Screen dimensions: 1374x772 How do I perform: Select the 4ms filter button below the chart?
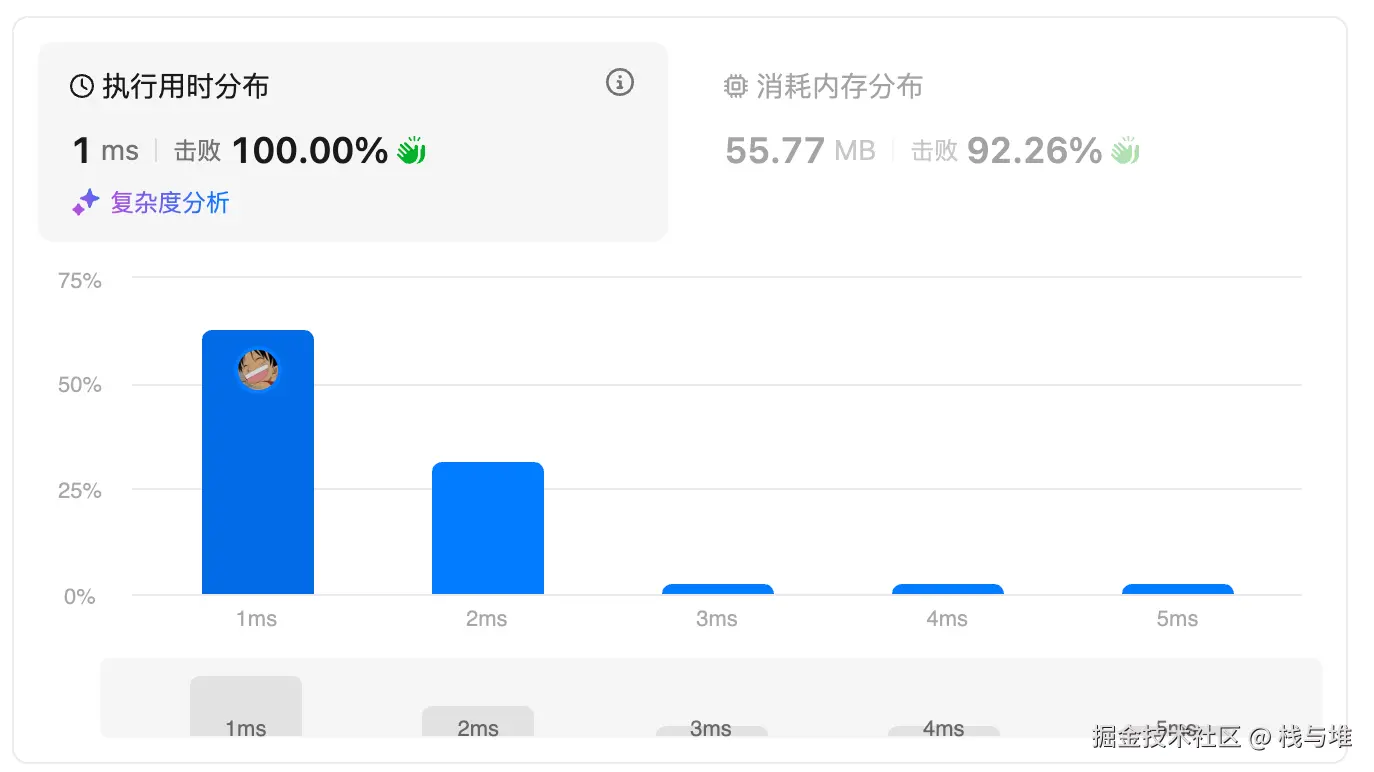[943, 728]
